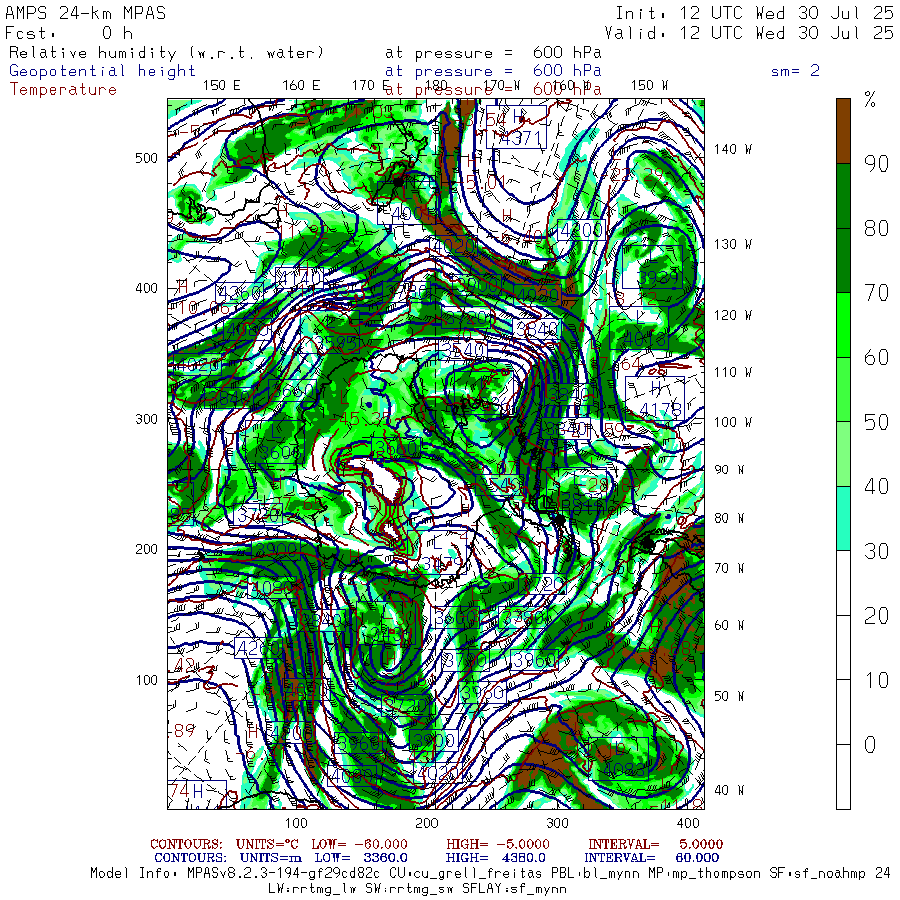900x900 pixels.
Task: Click the 'LW:rrtmg_lw SW:rrtmg_sw SFLAY:sf_mynn' line
Action: coord(417,889)
